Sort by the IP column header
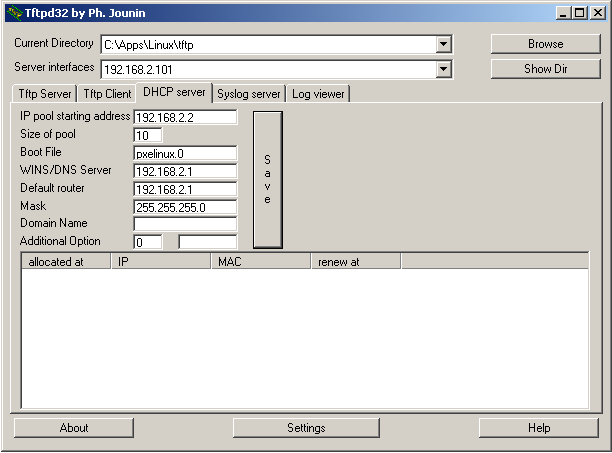 pyautogui.click(x=161, y=261)
